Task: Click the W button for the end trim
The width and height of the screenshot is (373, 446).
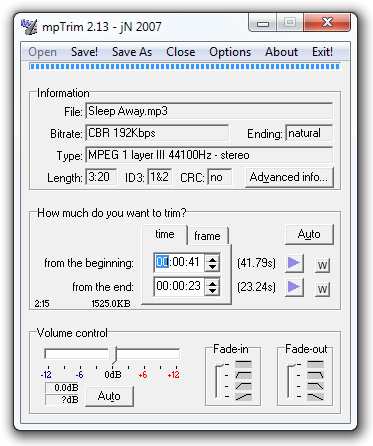Action: [x=322, y=289]
